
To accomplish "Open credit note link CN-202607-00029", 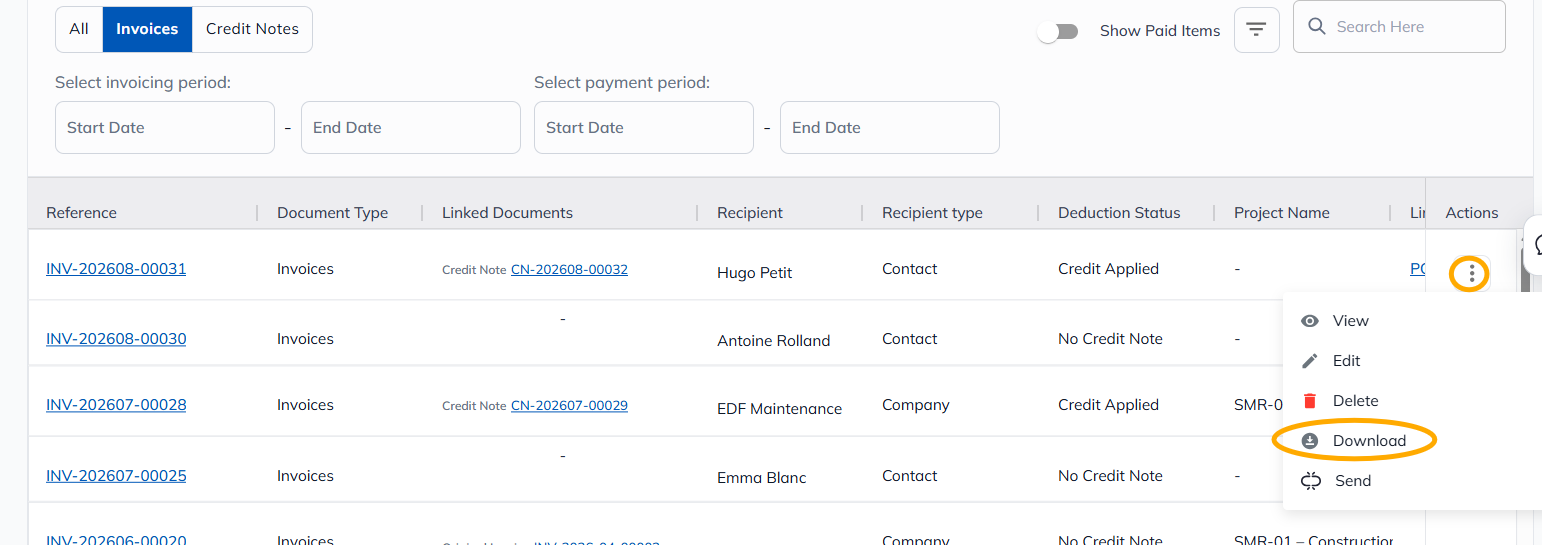I will tap(569, 405).
